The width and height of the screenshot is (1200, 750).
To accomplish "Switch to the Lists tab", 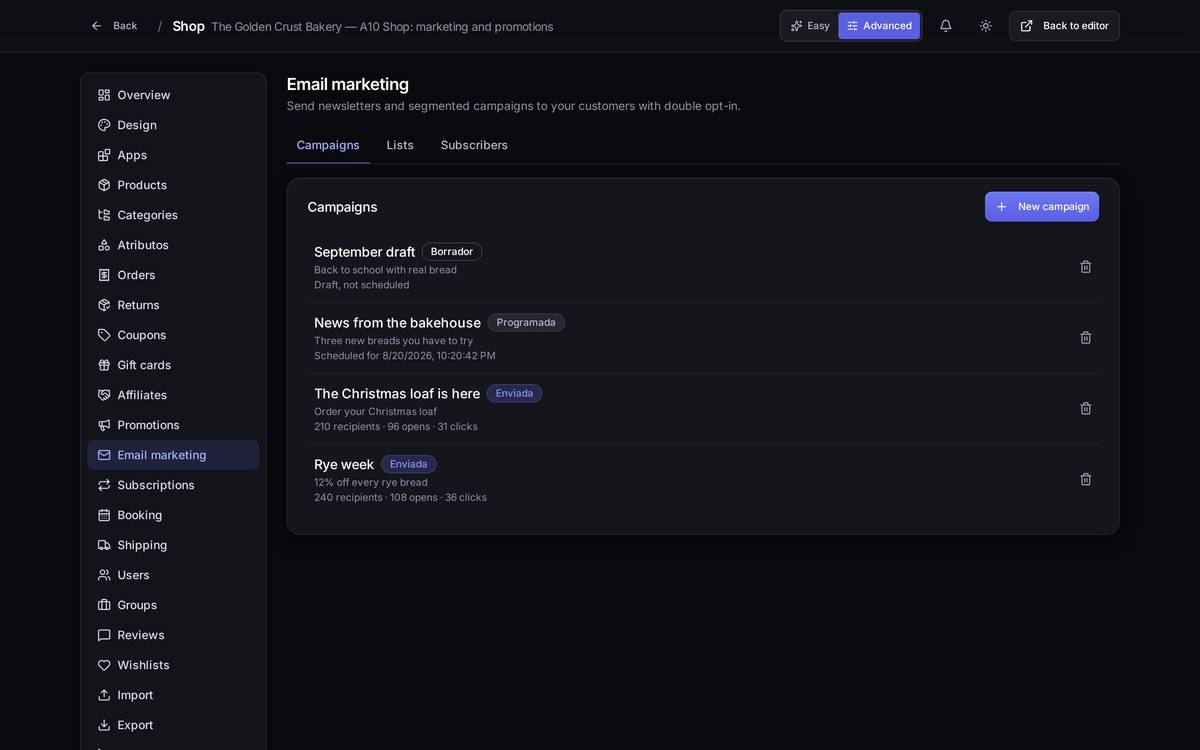I will (x=400, y=145).
